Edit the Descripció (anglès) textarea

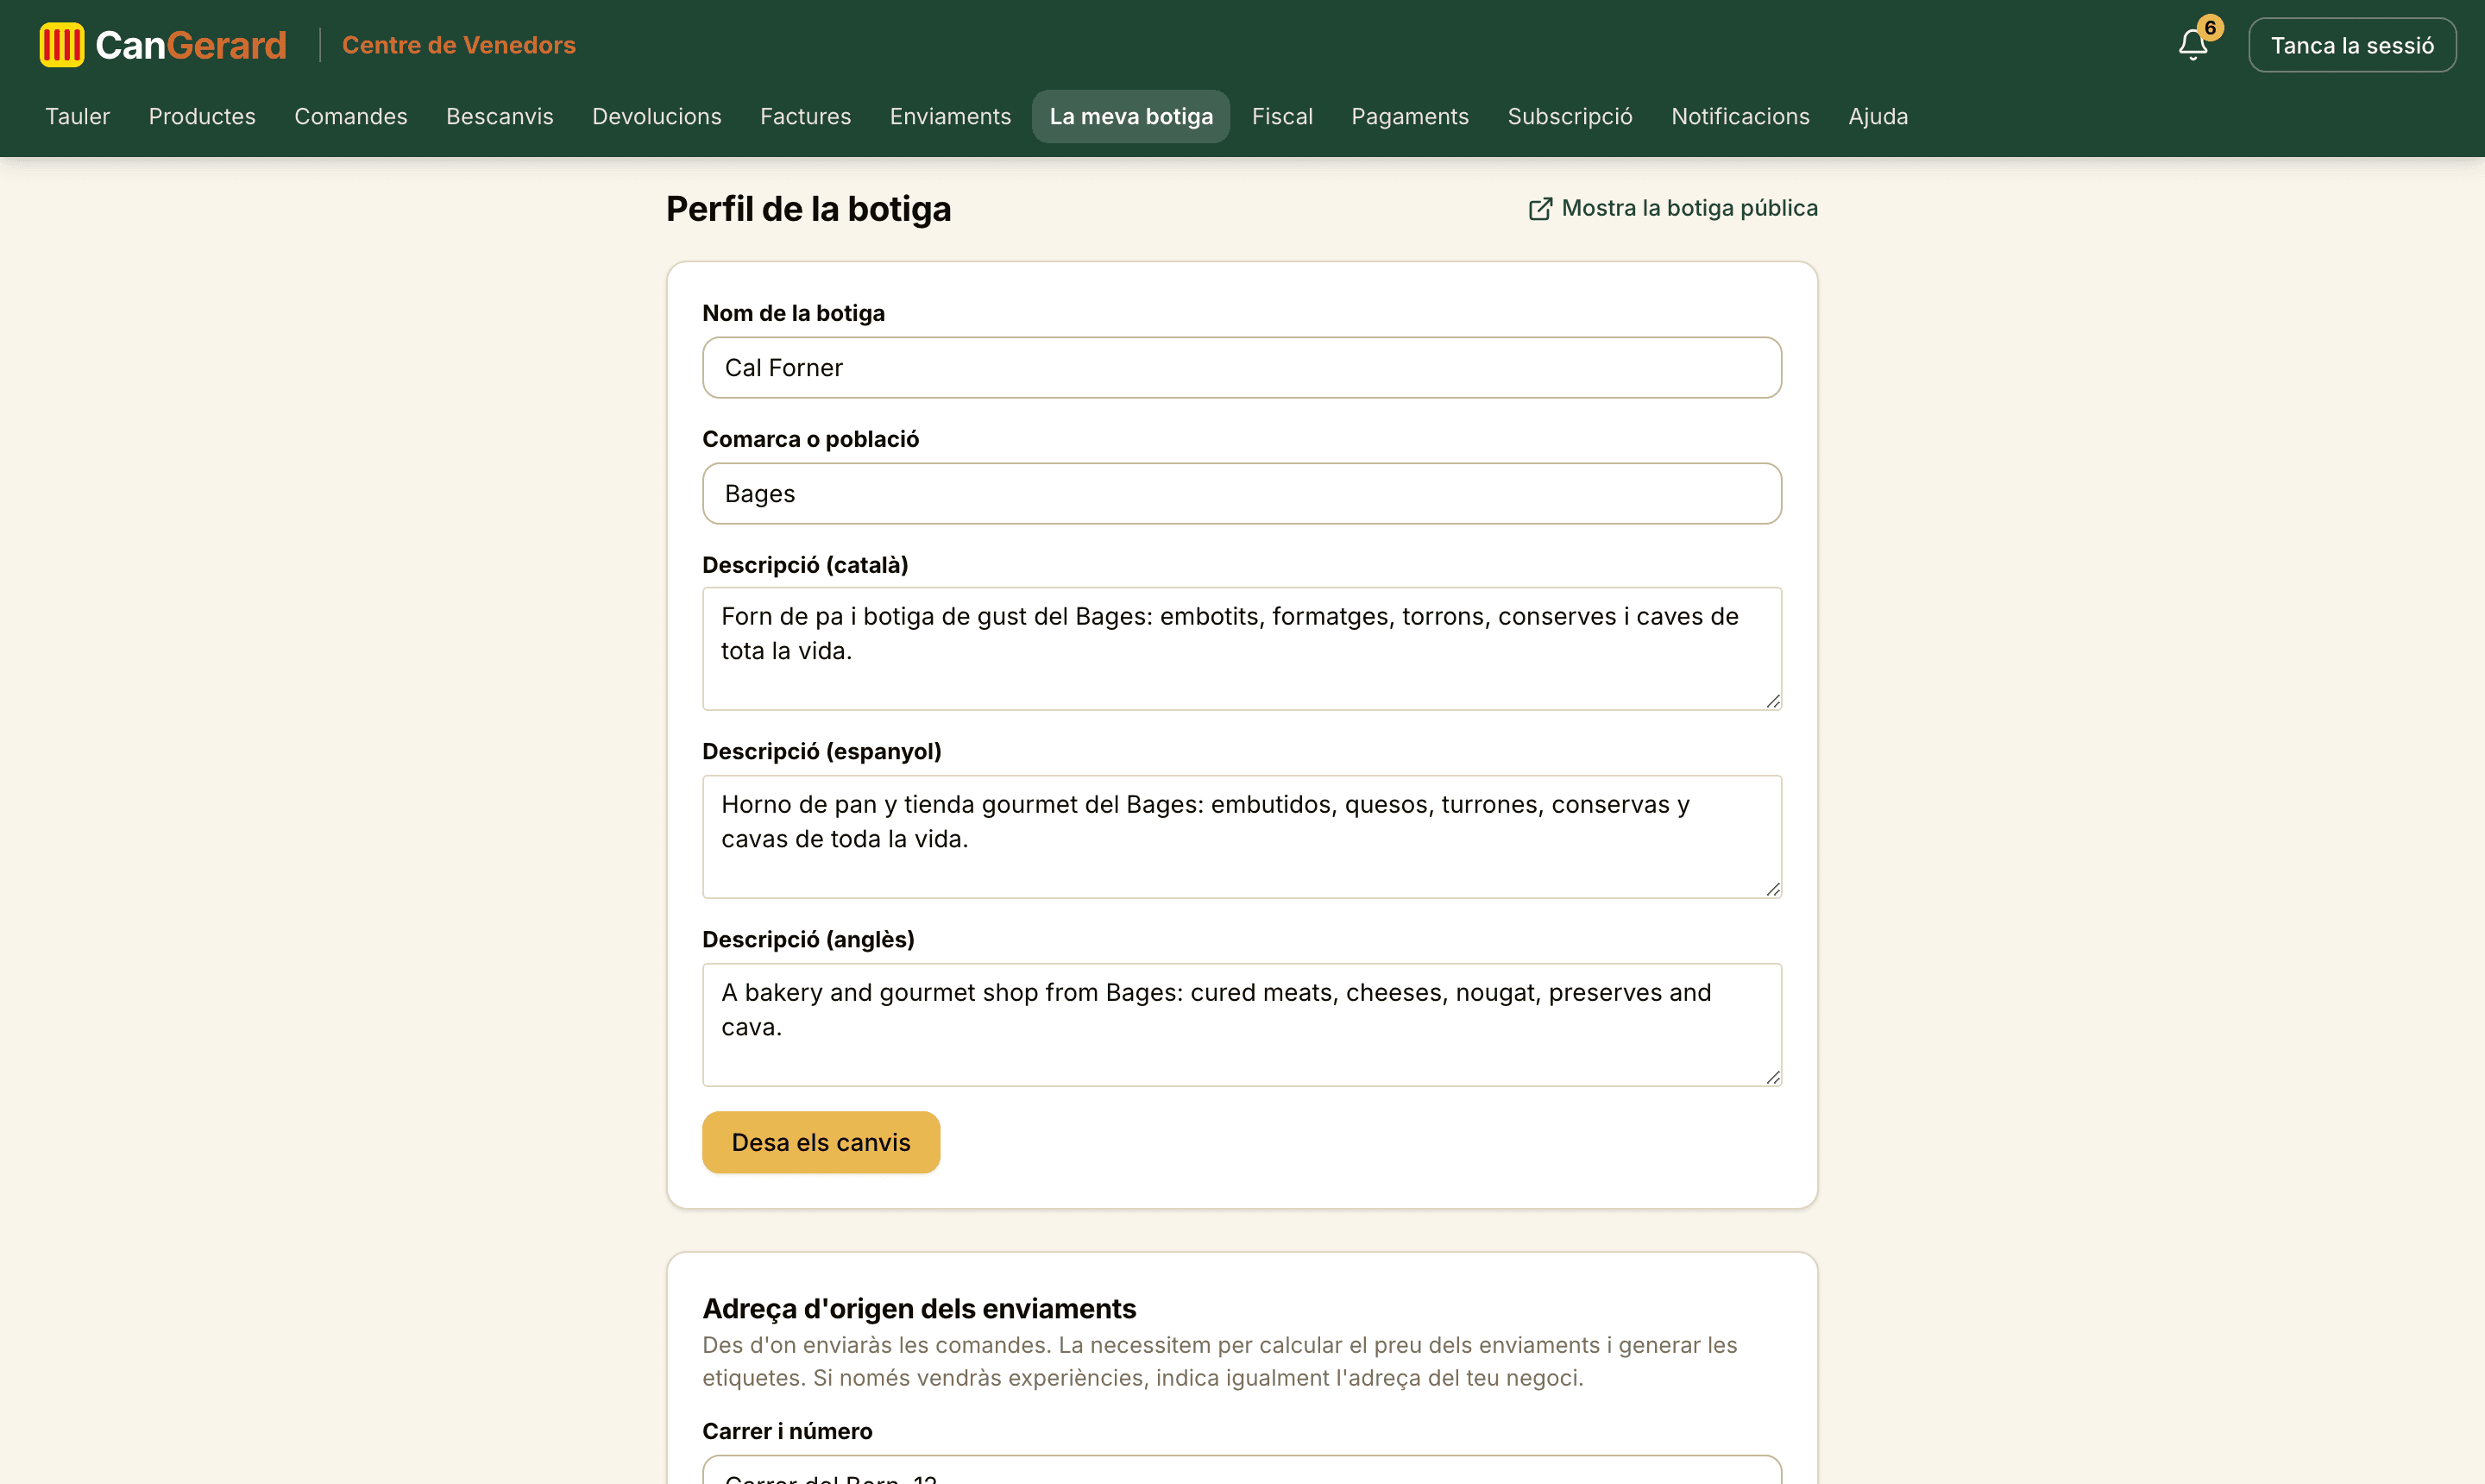tap(1242, 1025)
